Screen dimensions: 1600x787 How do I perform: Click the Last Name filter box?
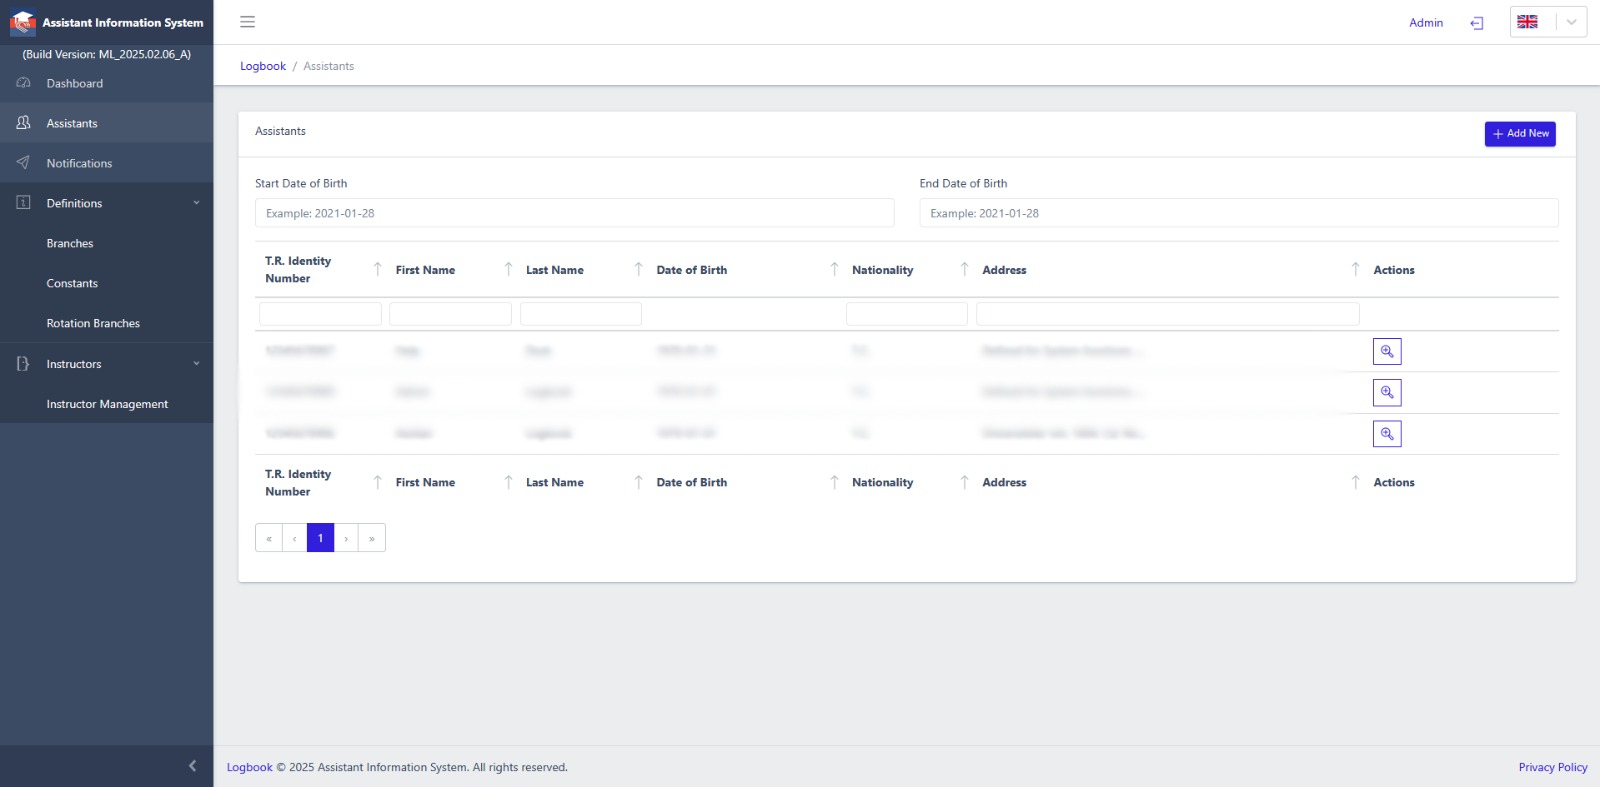[581, 314]
